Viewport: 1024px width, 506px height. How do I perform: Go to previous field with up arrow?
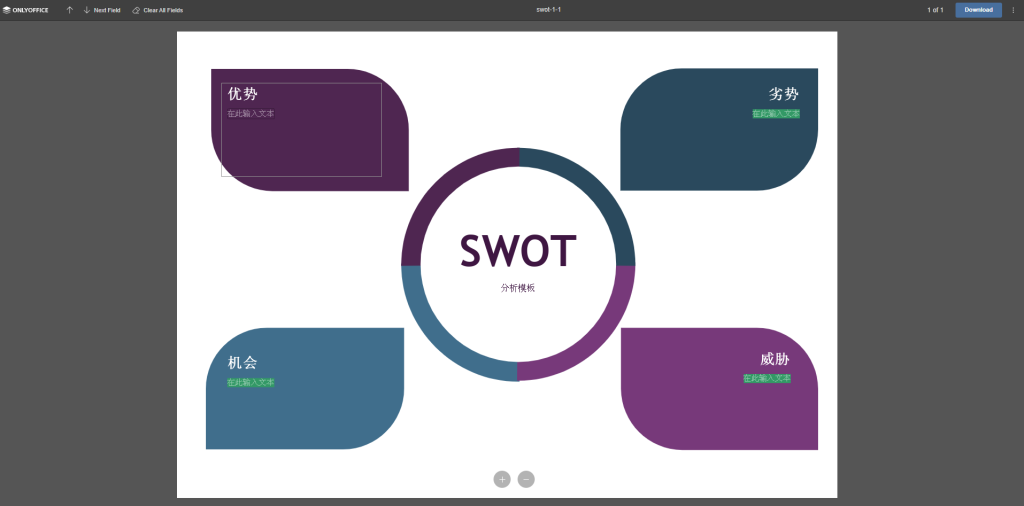(70, 10)
